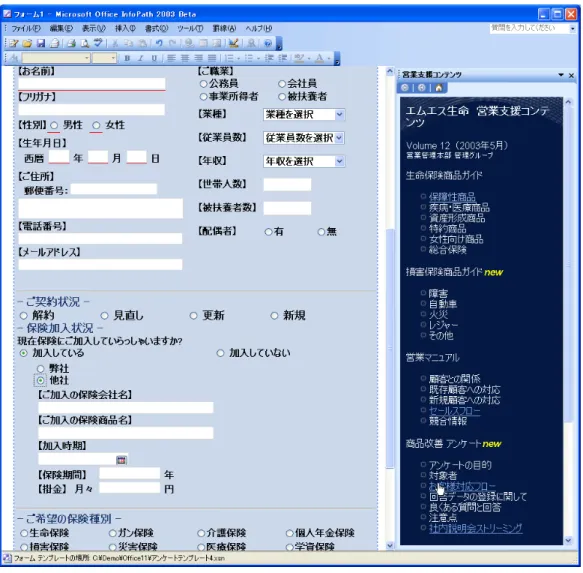
Task: Choose the 解約 contract status radio
Action: tap(23, 316)
